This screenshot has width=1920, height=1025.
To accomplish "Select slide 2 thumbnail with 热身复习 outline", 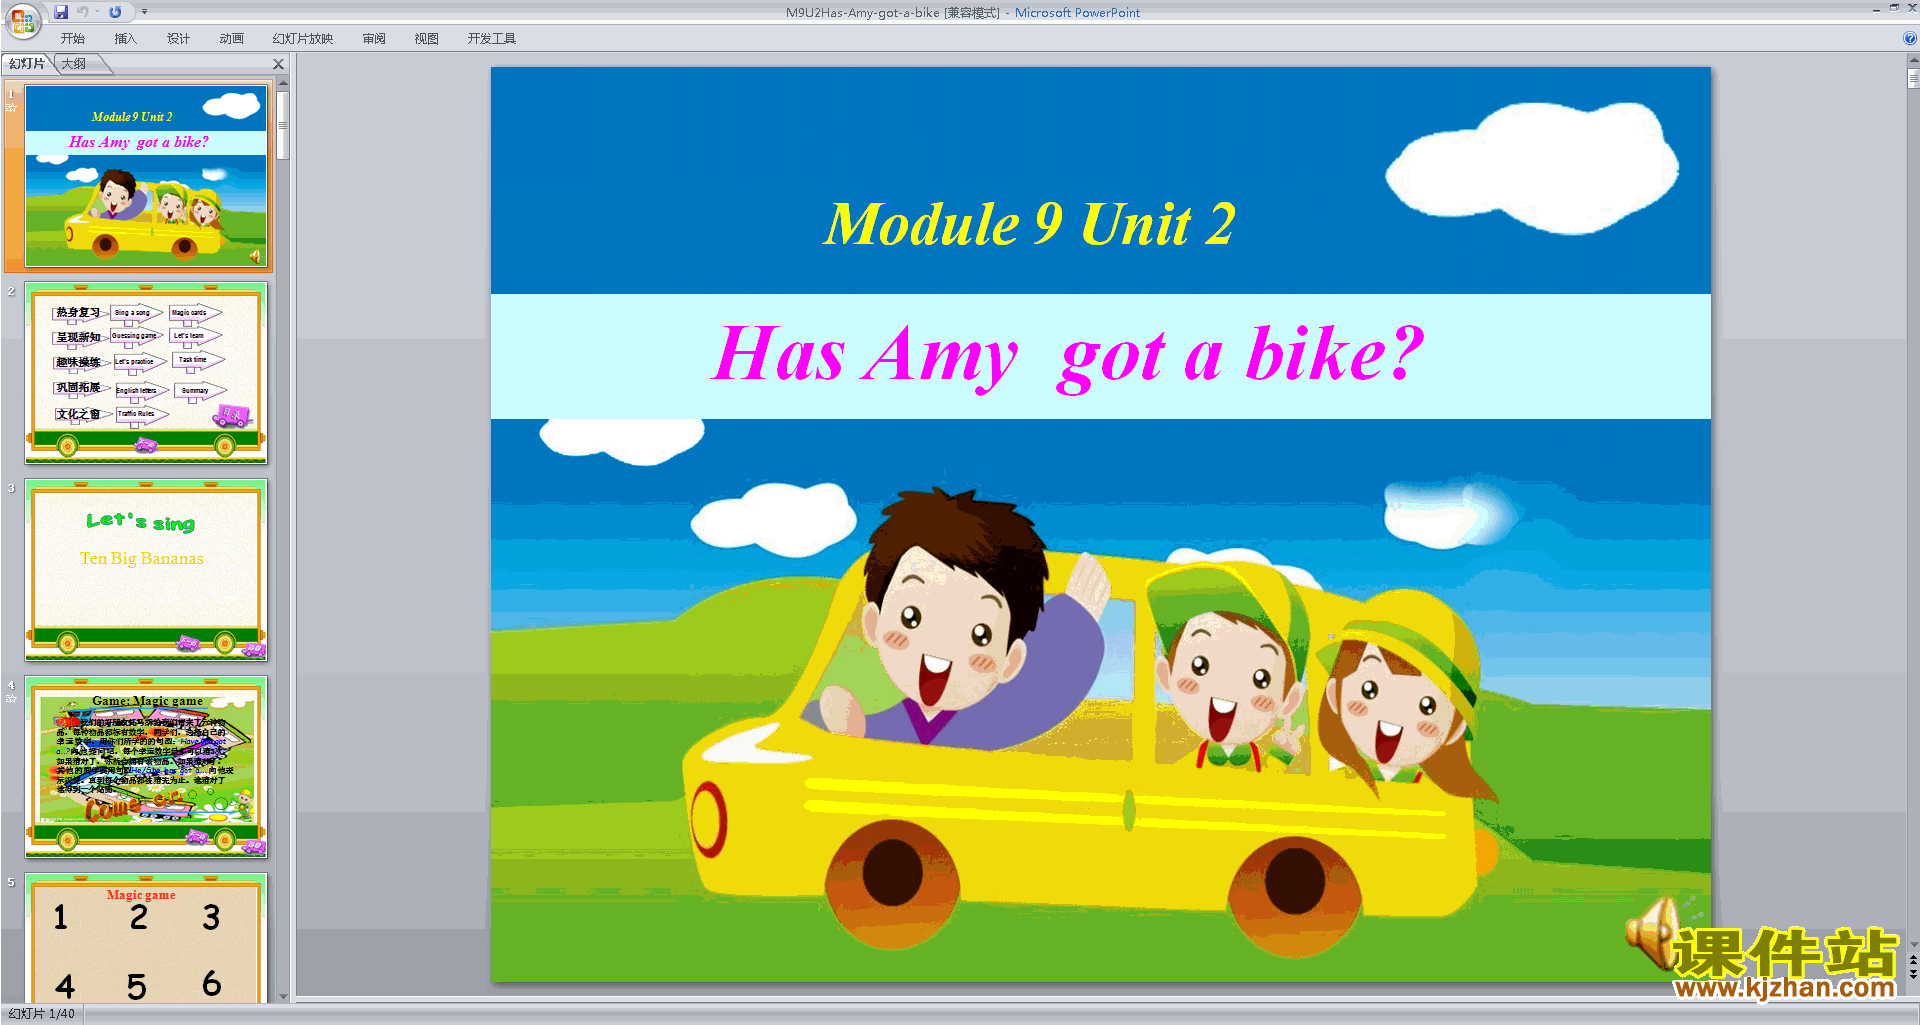I will [x=146, y=373].
